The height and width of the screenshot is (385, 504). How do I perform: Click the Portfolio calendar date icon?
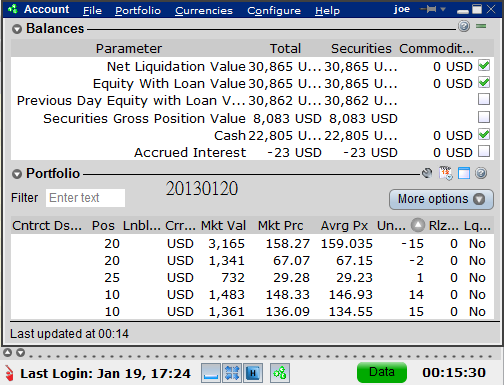(446, 173)
